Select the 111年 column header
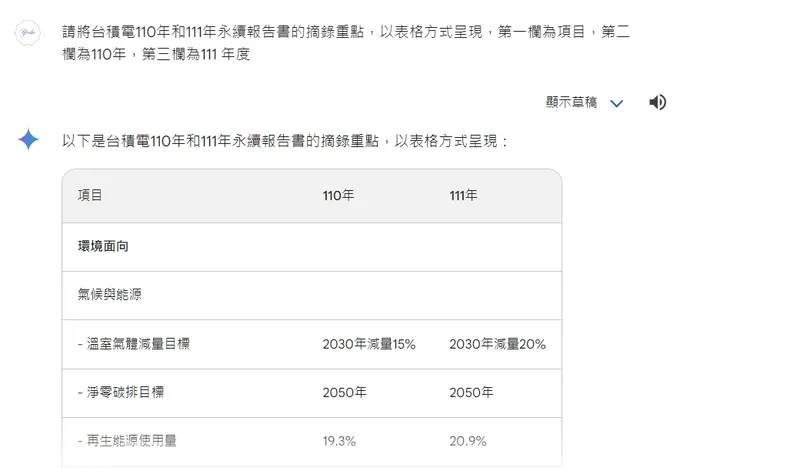Viewport: 800px width, 468px height. coord(465,195)
